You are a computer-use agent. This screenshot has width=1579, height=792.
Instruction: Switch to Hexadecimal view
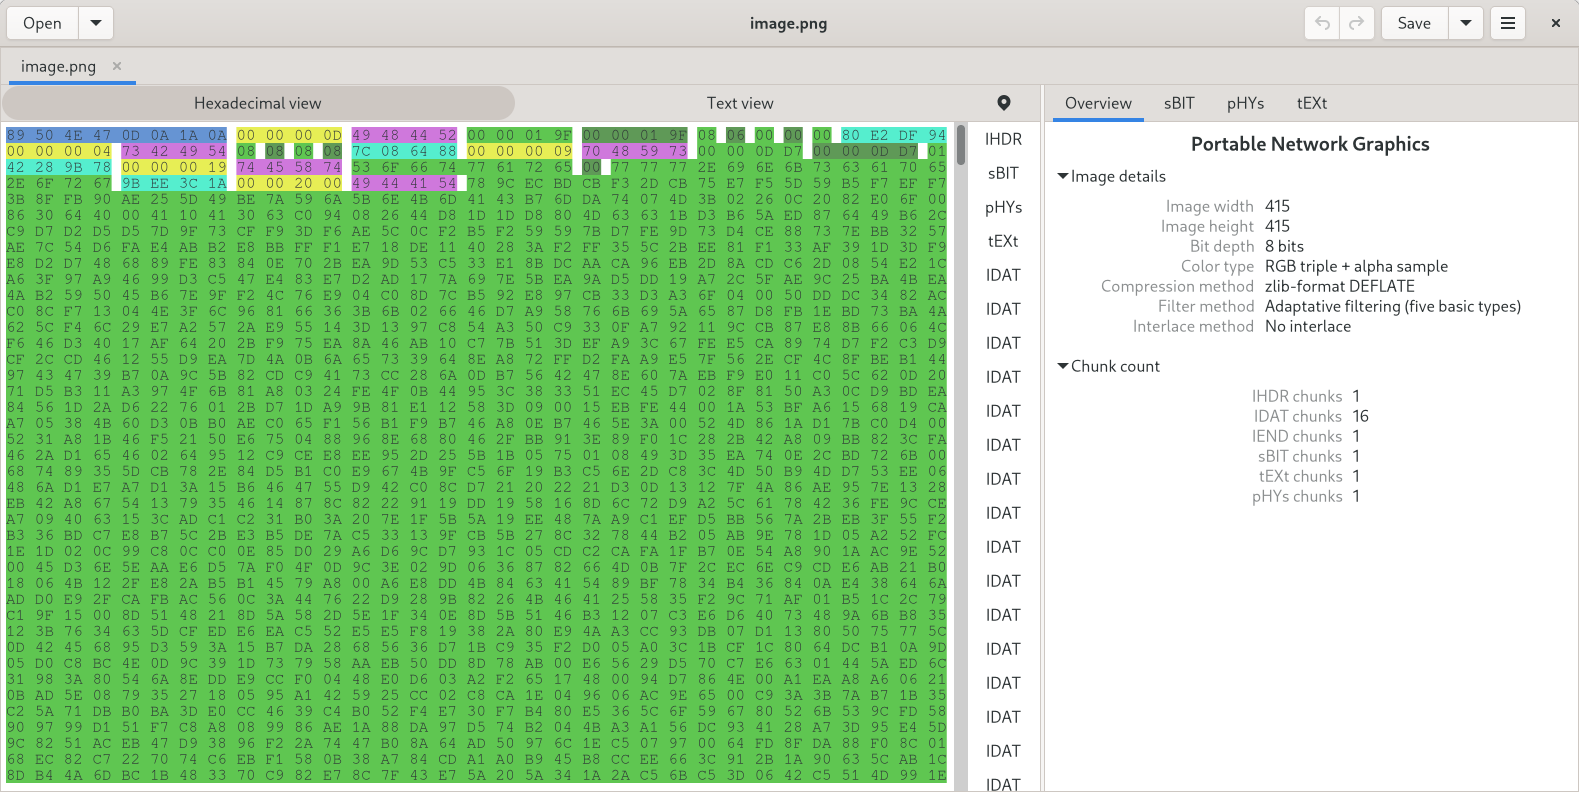[258, 103]
